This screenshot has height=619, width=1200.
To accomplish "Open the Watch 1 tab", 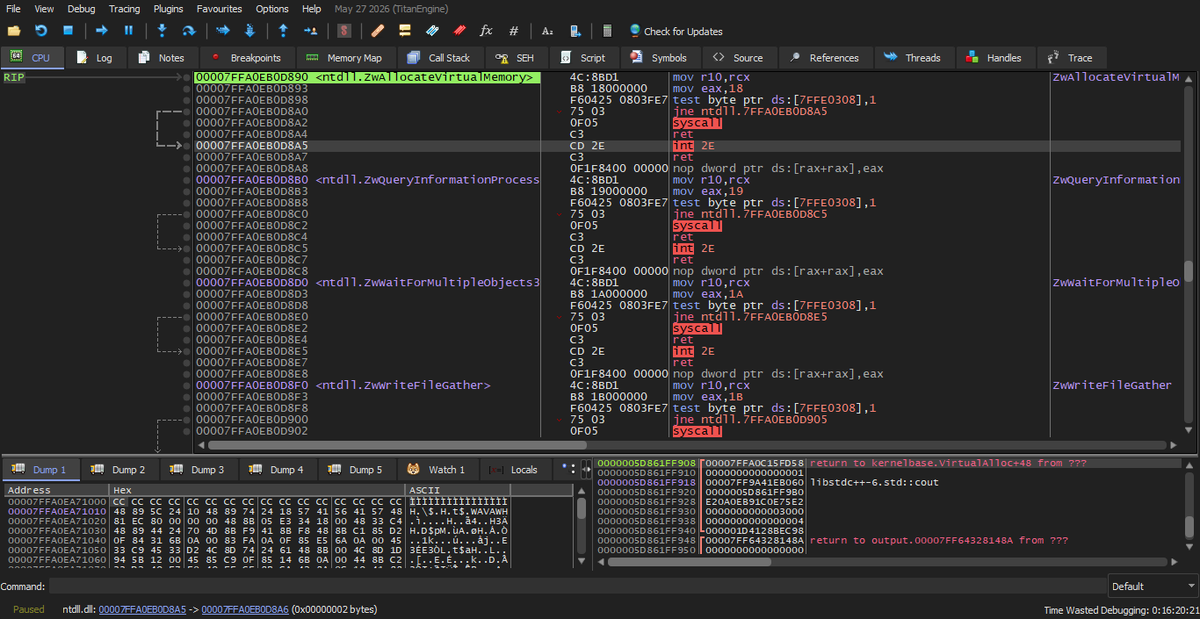I will (x=436, y=469).
